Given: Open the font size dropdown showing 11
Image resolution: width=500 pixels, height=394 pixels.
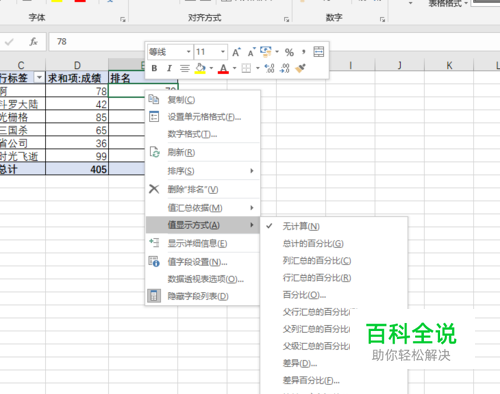Looking at the screenshot, I should 223,52.
